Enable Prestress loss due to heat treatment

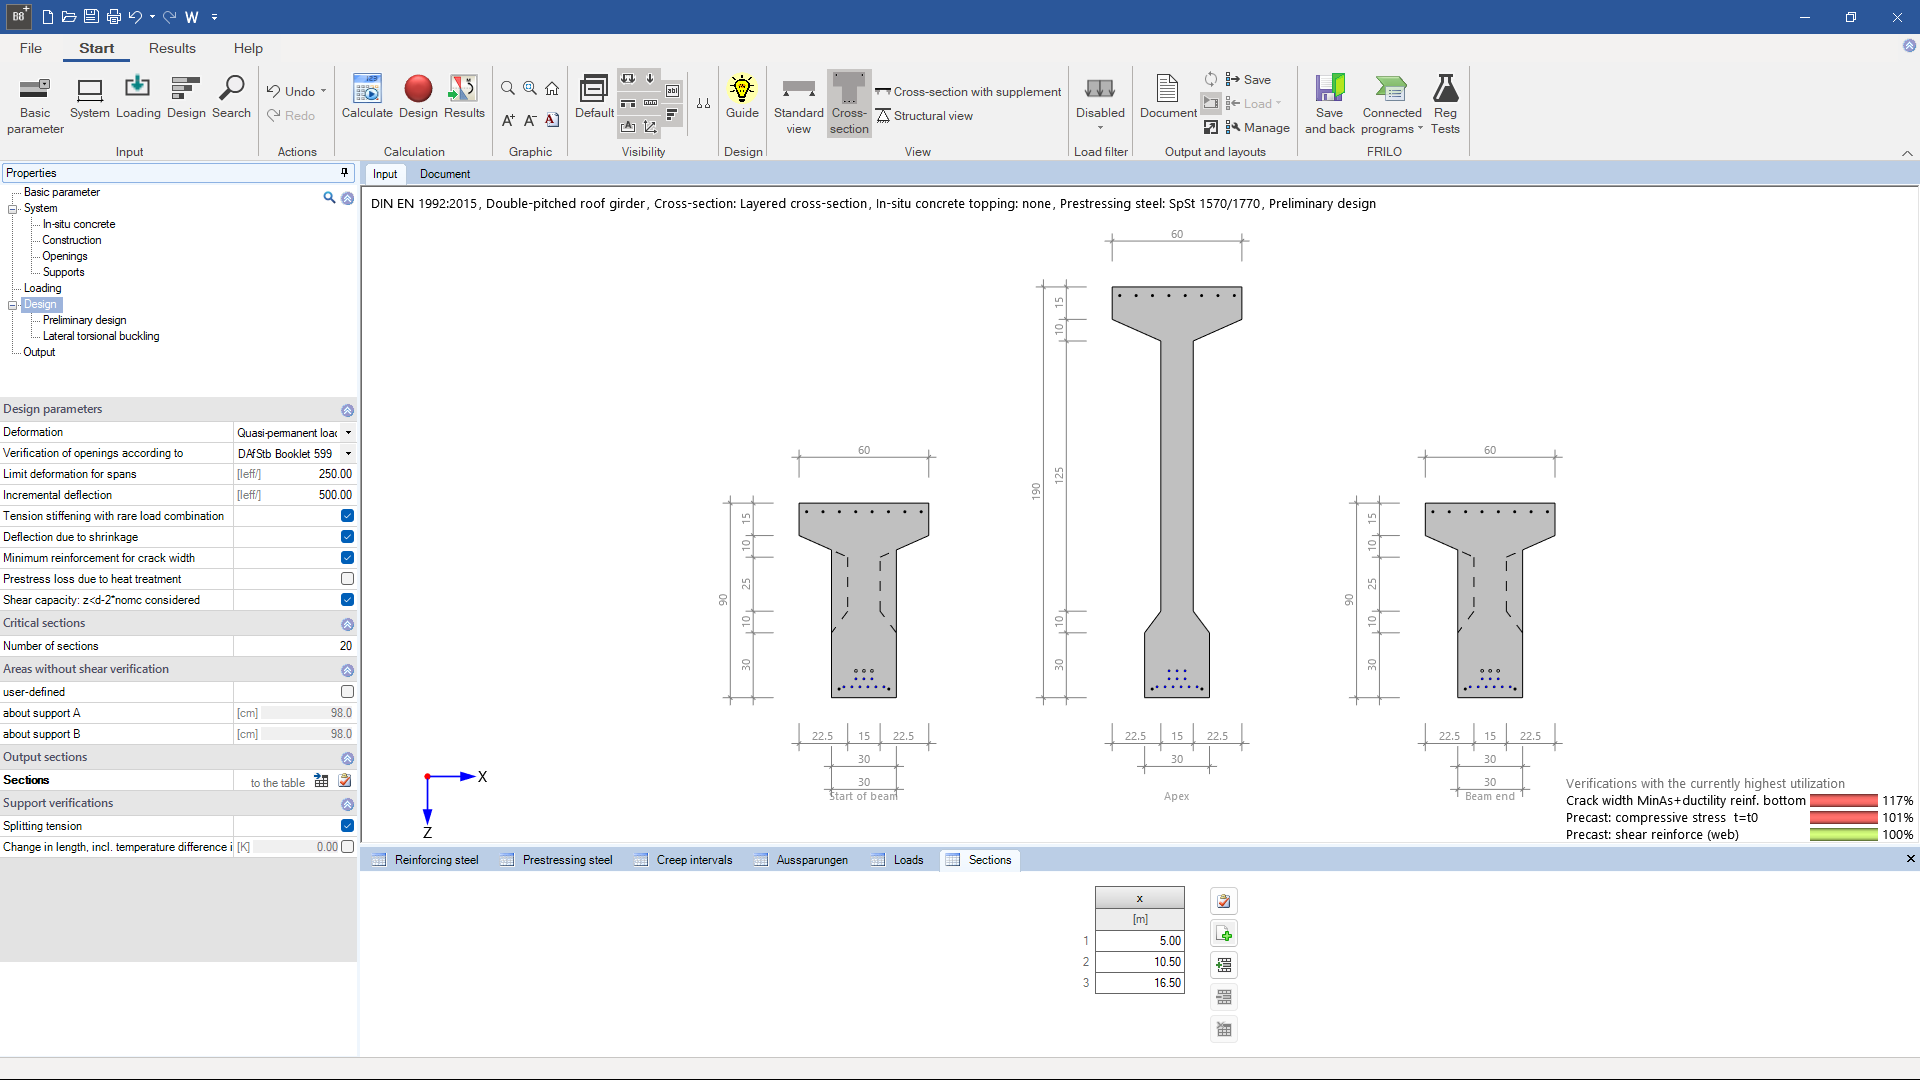click(346, 578)
